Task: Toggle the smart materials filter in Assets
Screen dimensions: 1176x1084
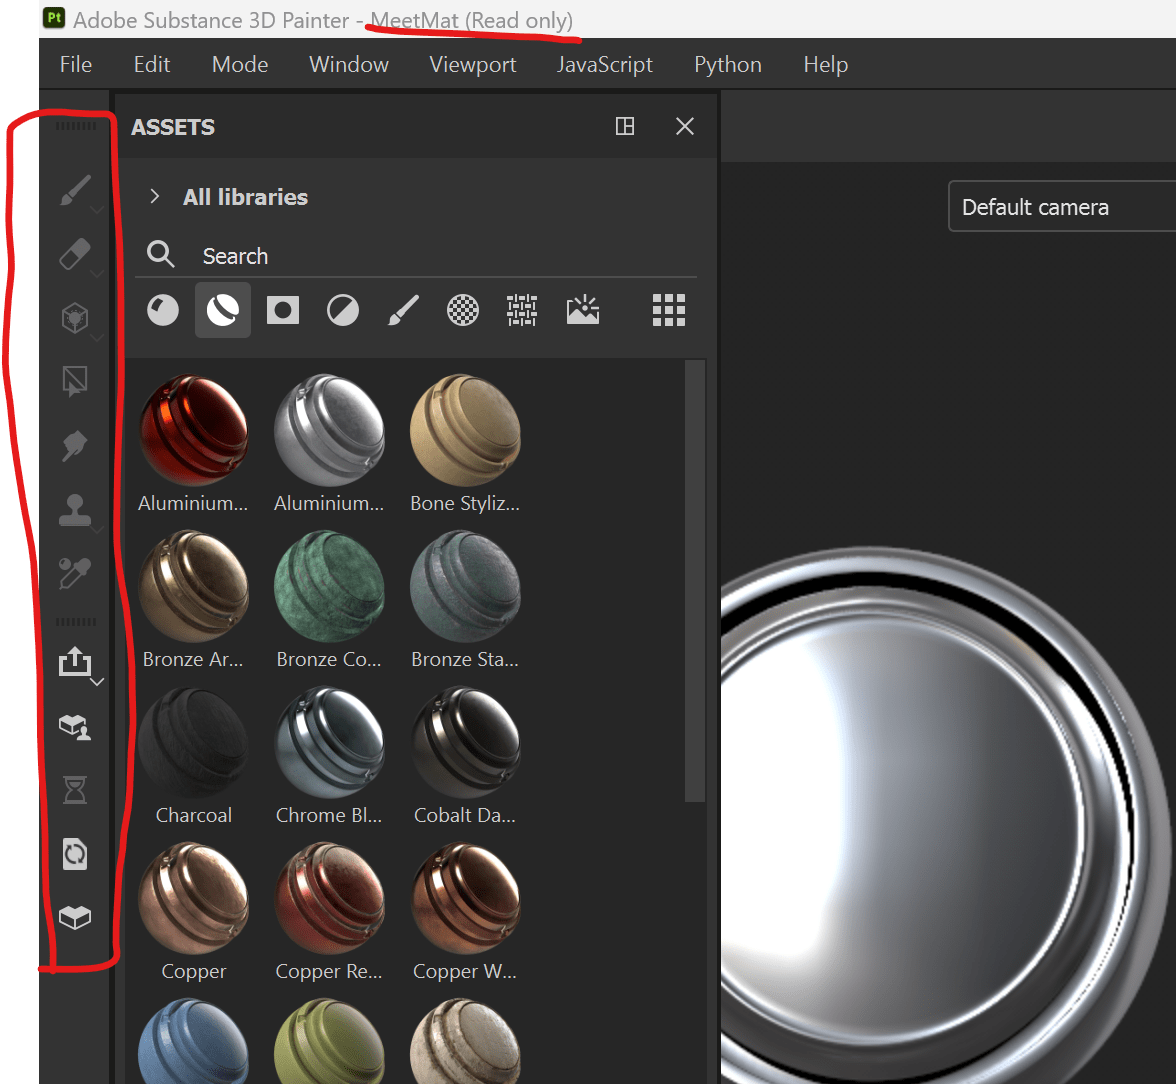Action: 222,310
